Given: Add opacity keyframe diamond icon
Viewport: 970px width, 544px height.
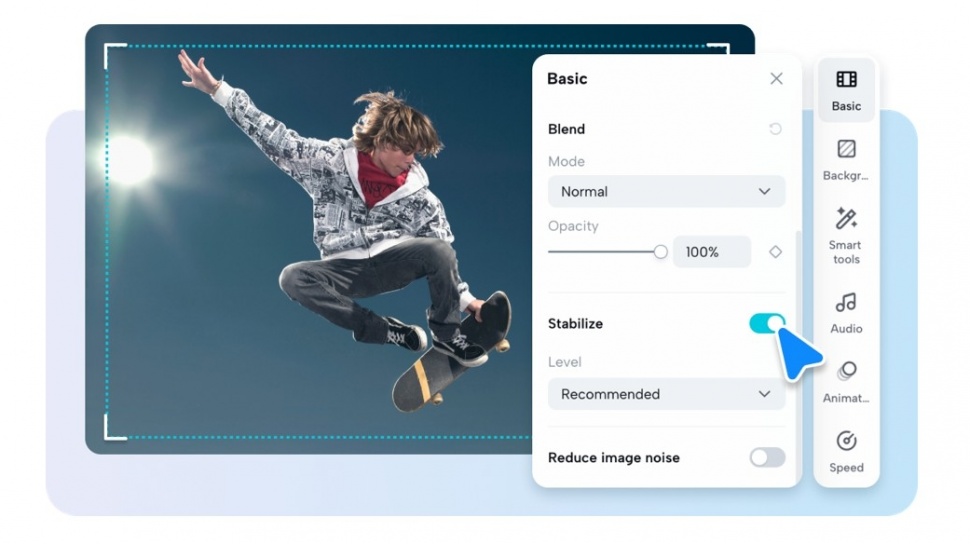Looking at the screenshot, I should [x=775, y=252].
